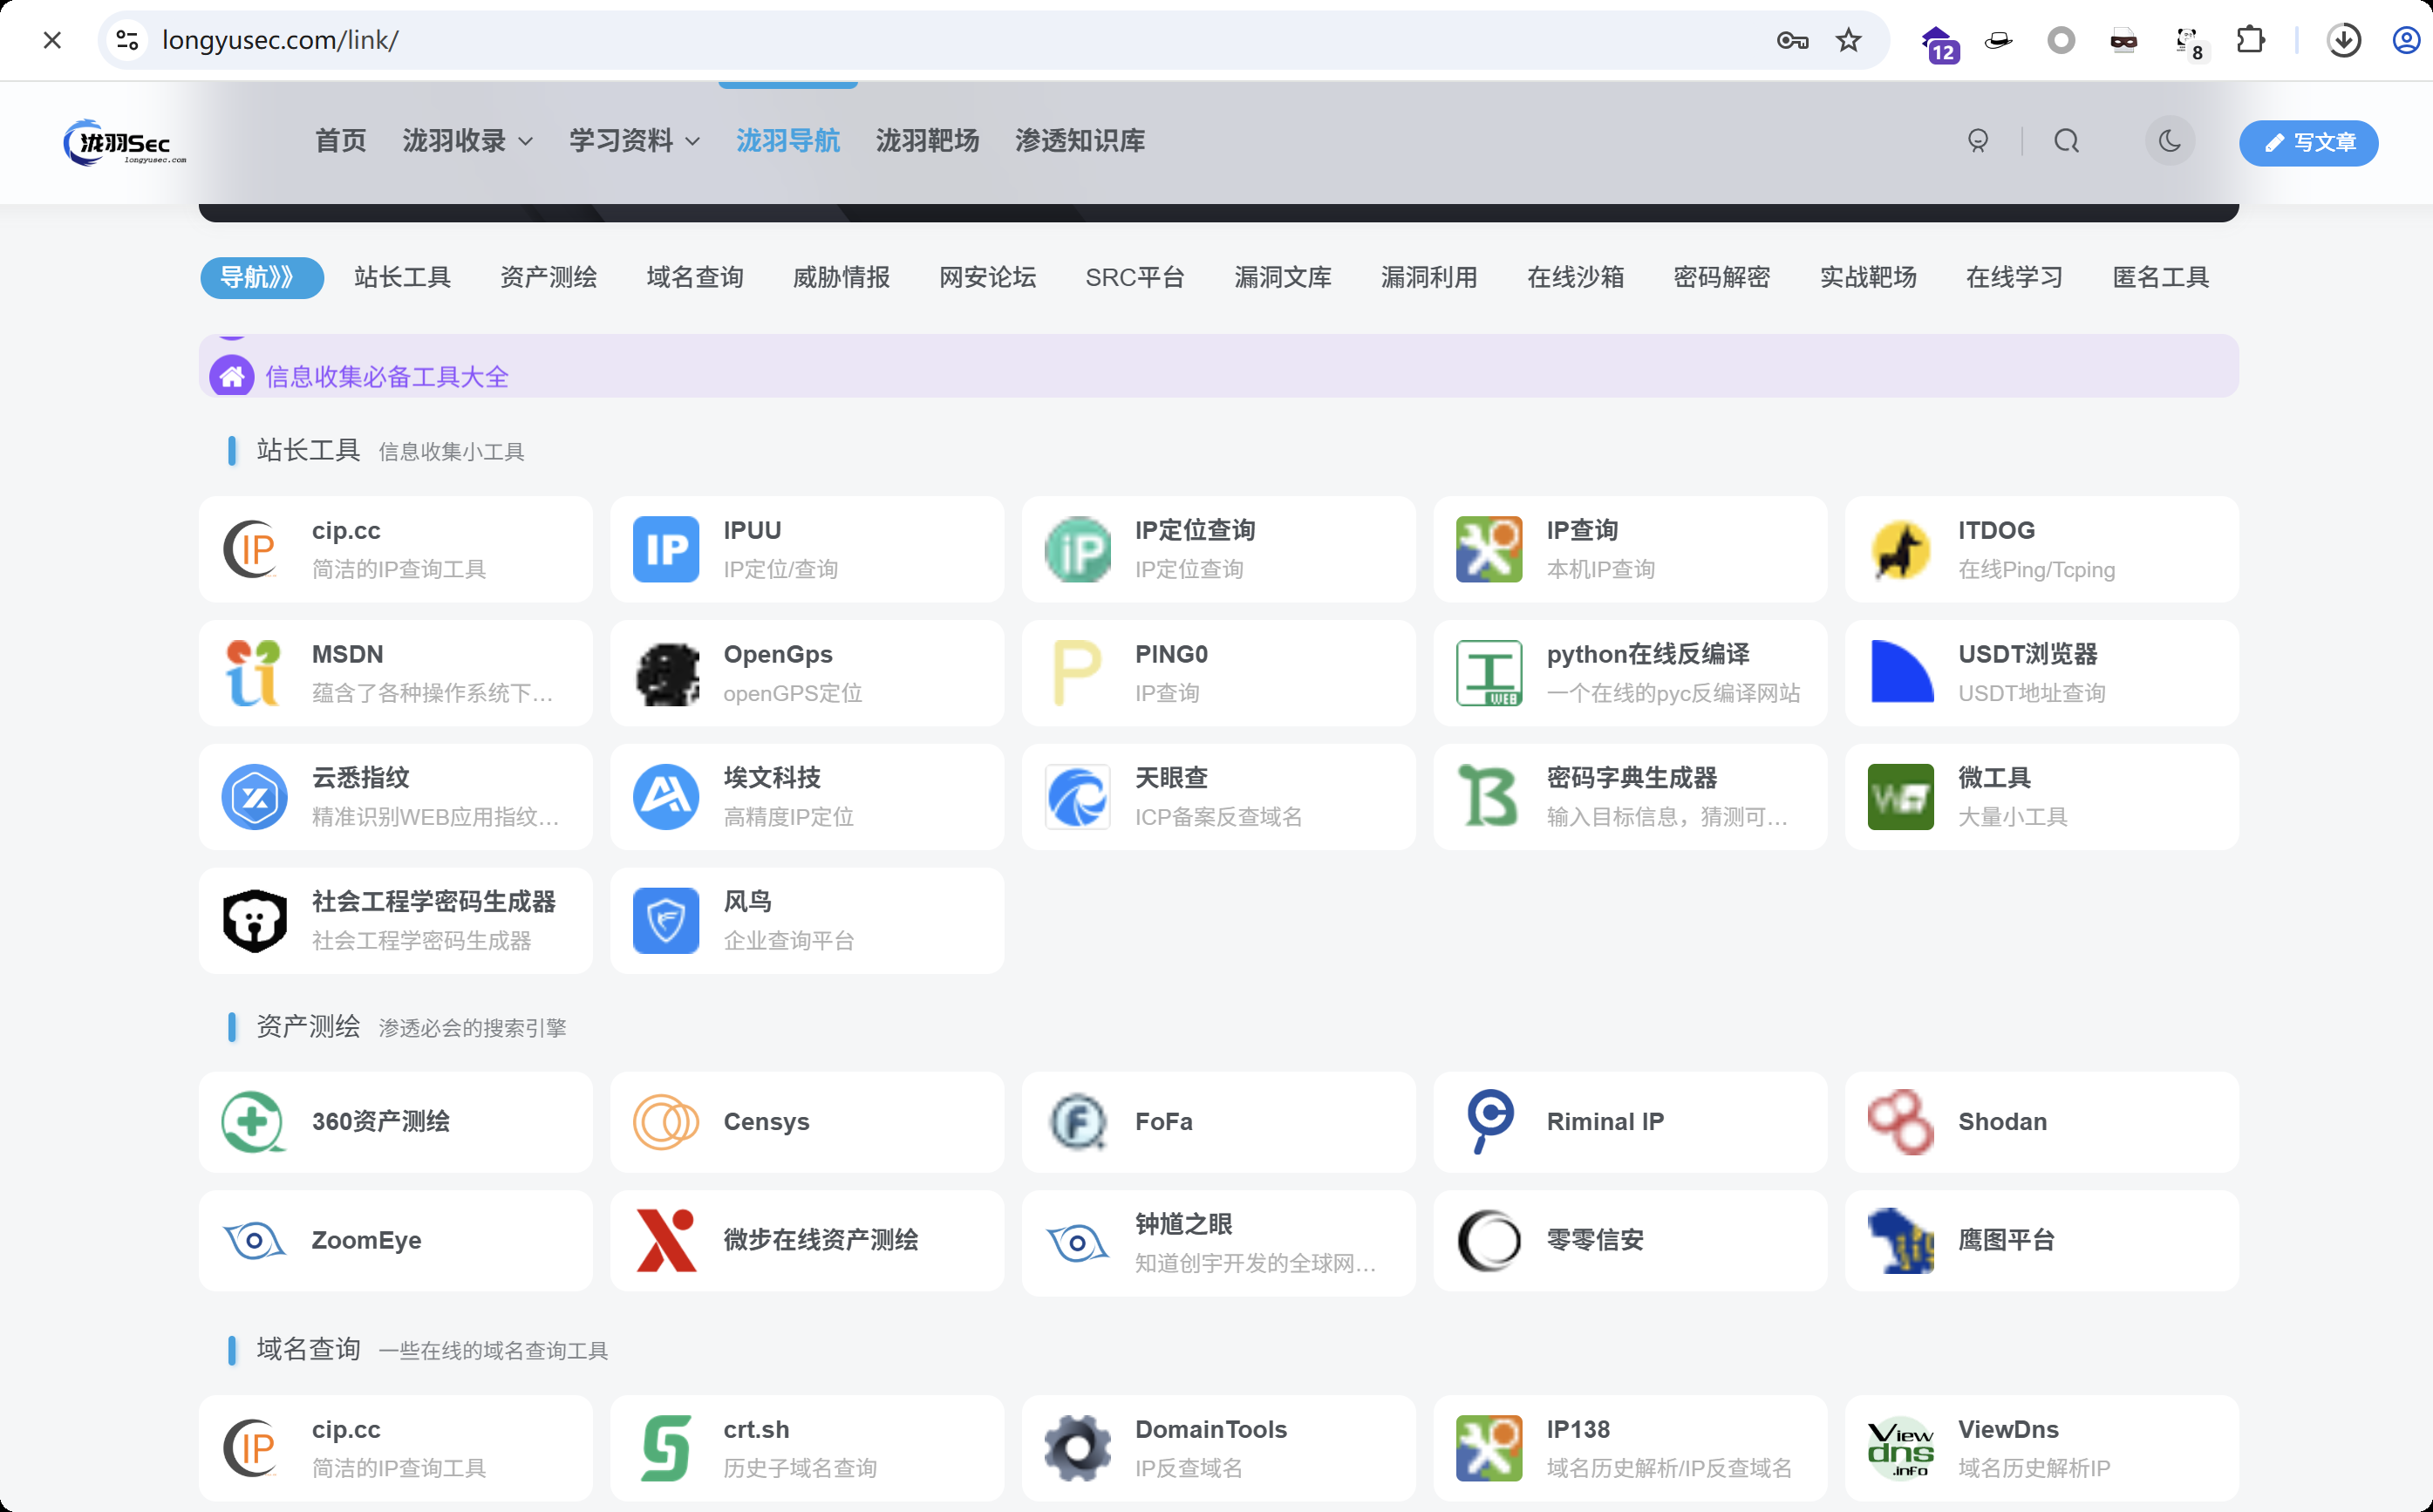Switch to 威胁情报 category tab
The width and height of the screenshot is (2433, 1512).
point(841,277)
